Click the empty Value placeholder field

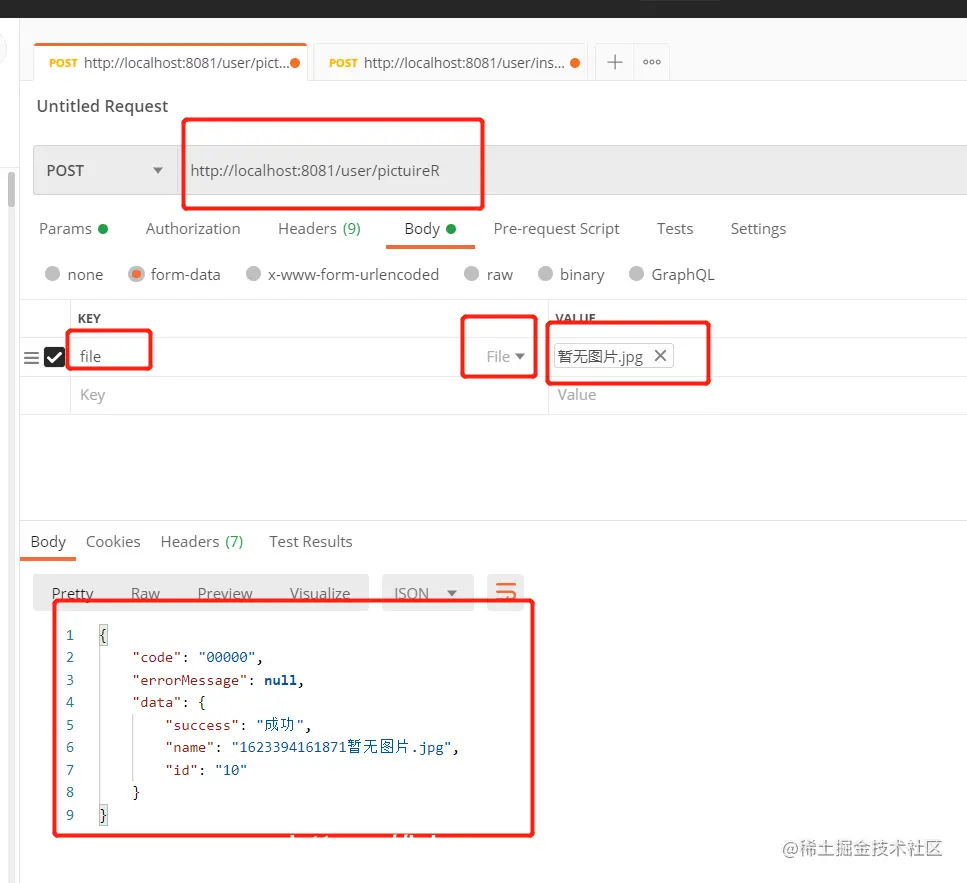[x=757, y=395]
